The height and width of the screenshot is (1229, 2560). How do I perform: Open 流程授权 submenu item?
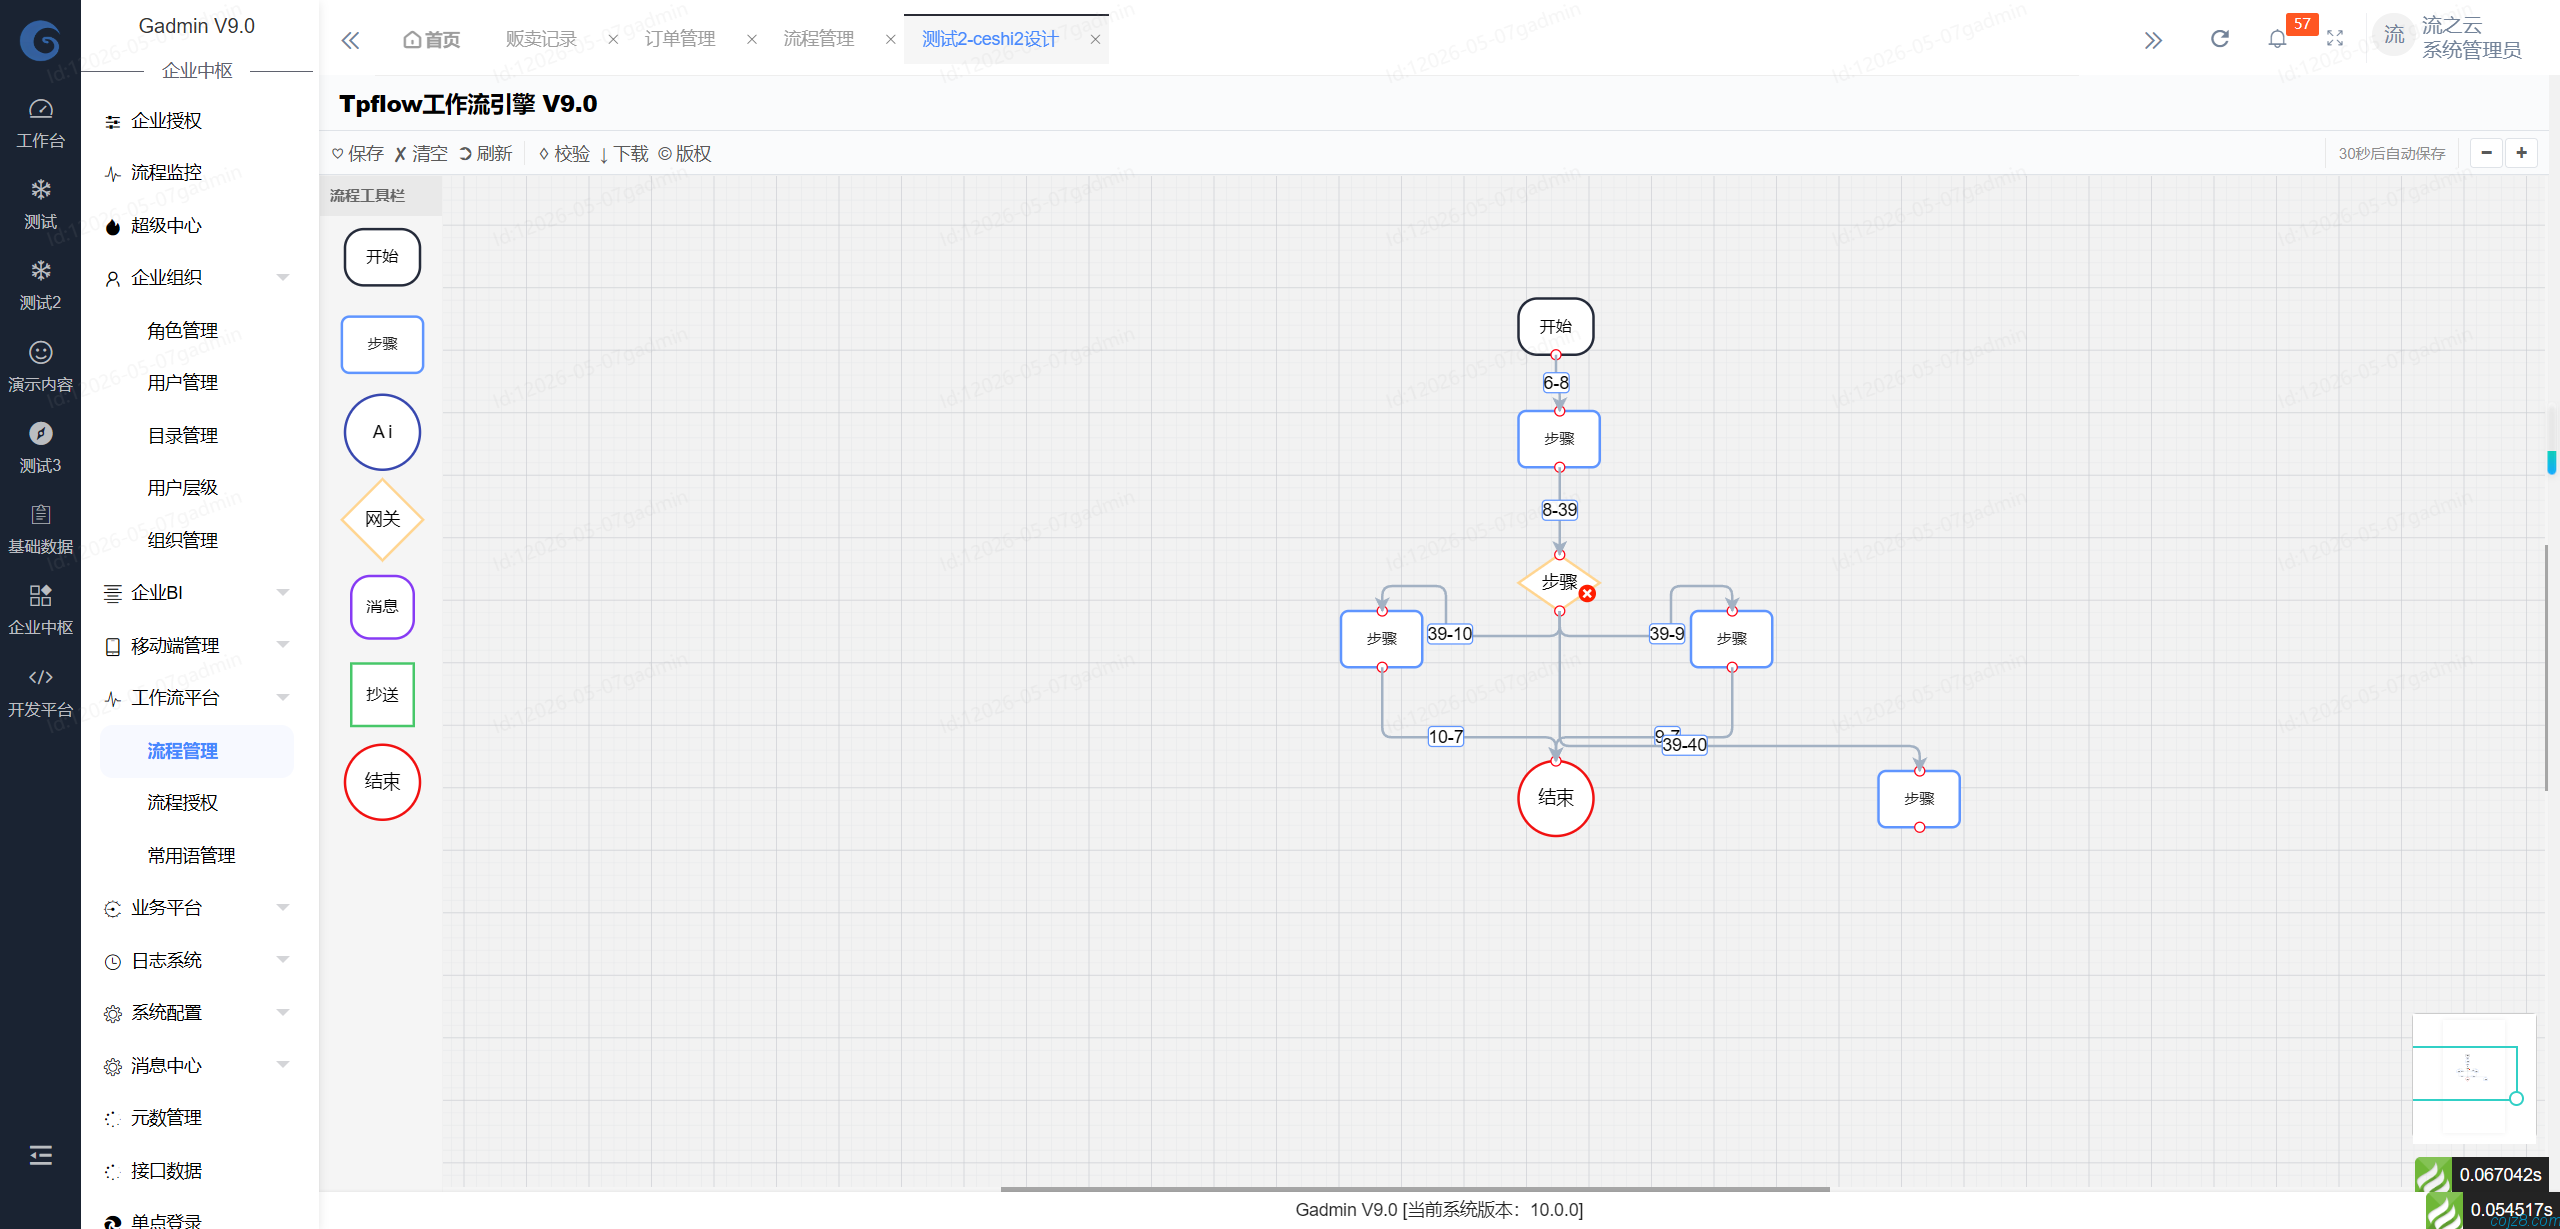[x=183, y=803]
